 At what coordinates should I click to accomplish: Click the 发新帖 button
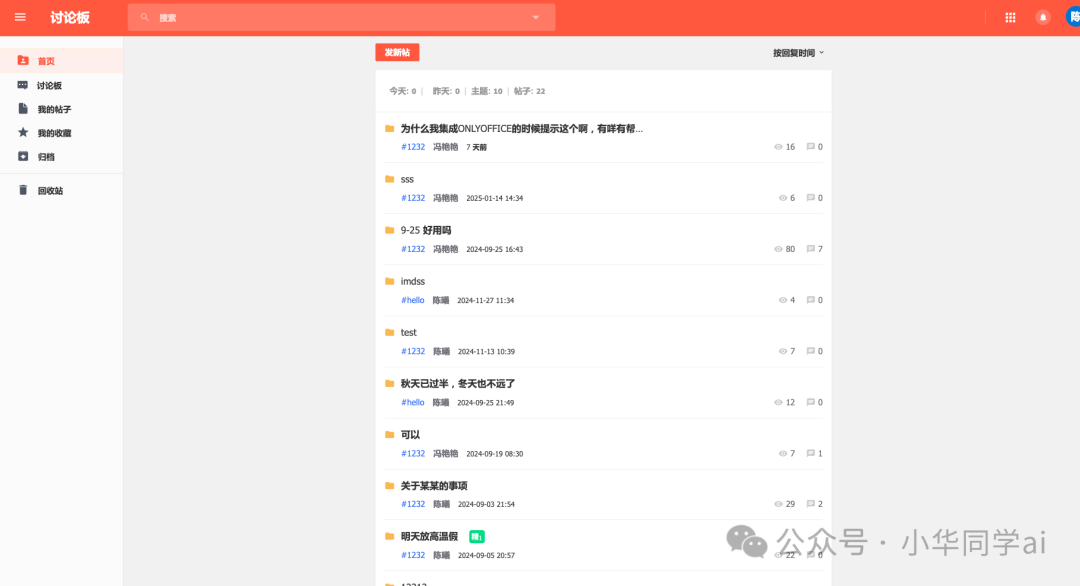click(397, 52)
